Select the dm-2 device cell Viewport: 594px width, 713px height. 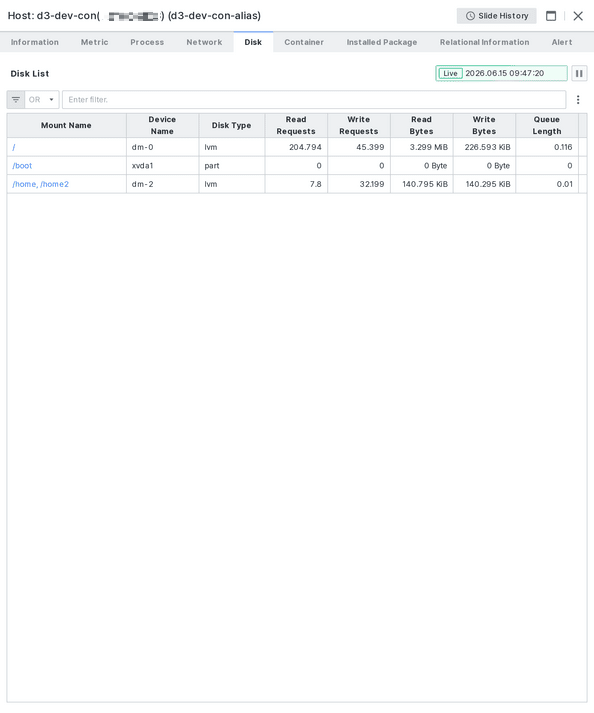(x=162, y=184)
